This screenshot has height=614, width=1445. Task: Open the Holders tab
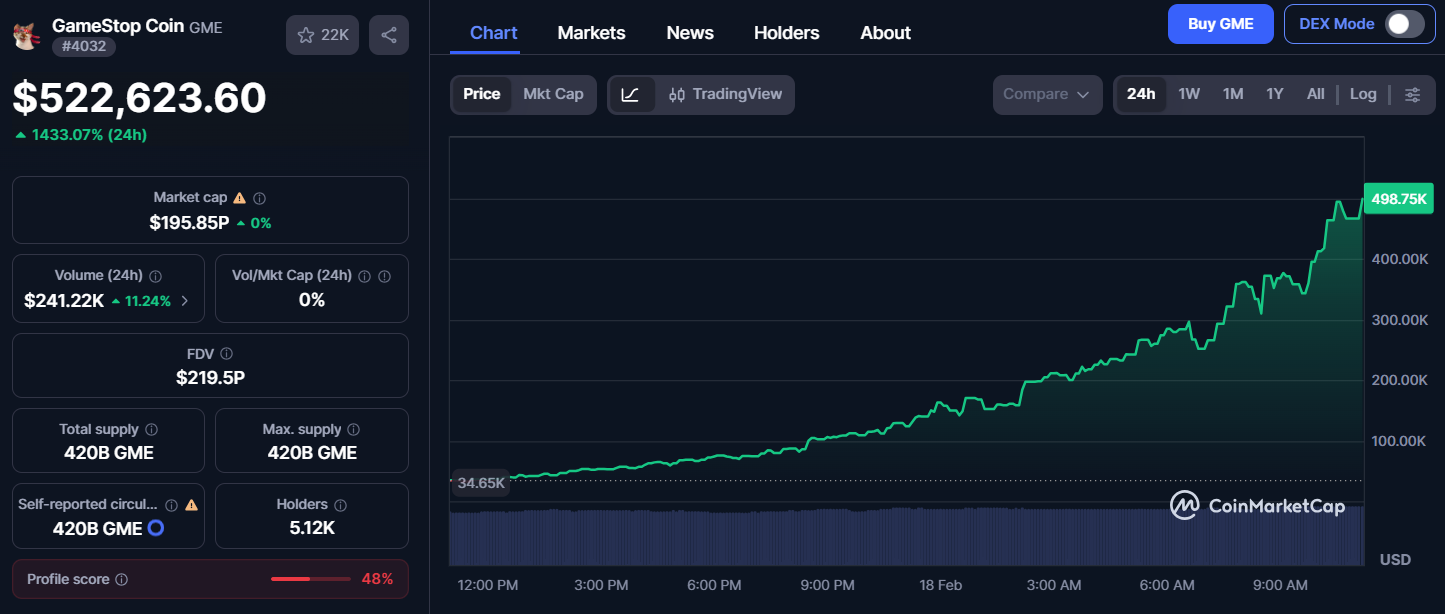[787, 33]
